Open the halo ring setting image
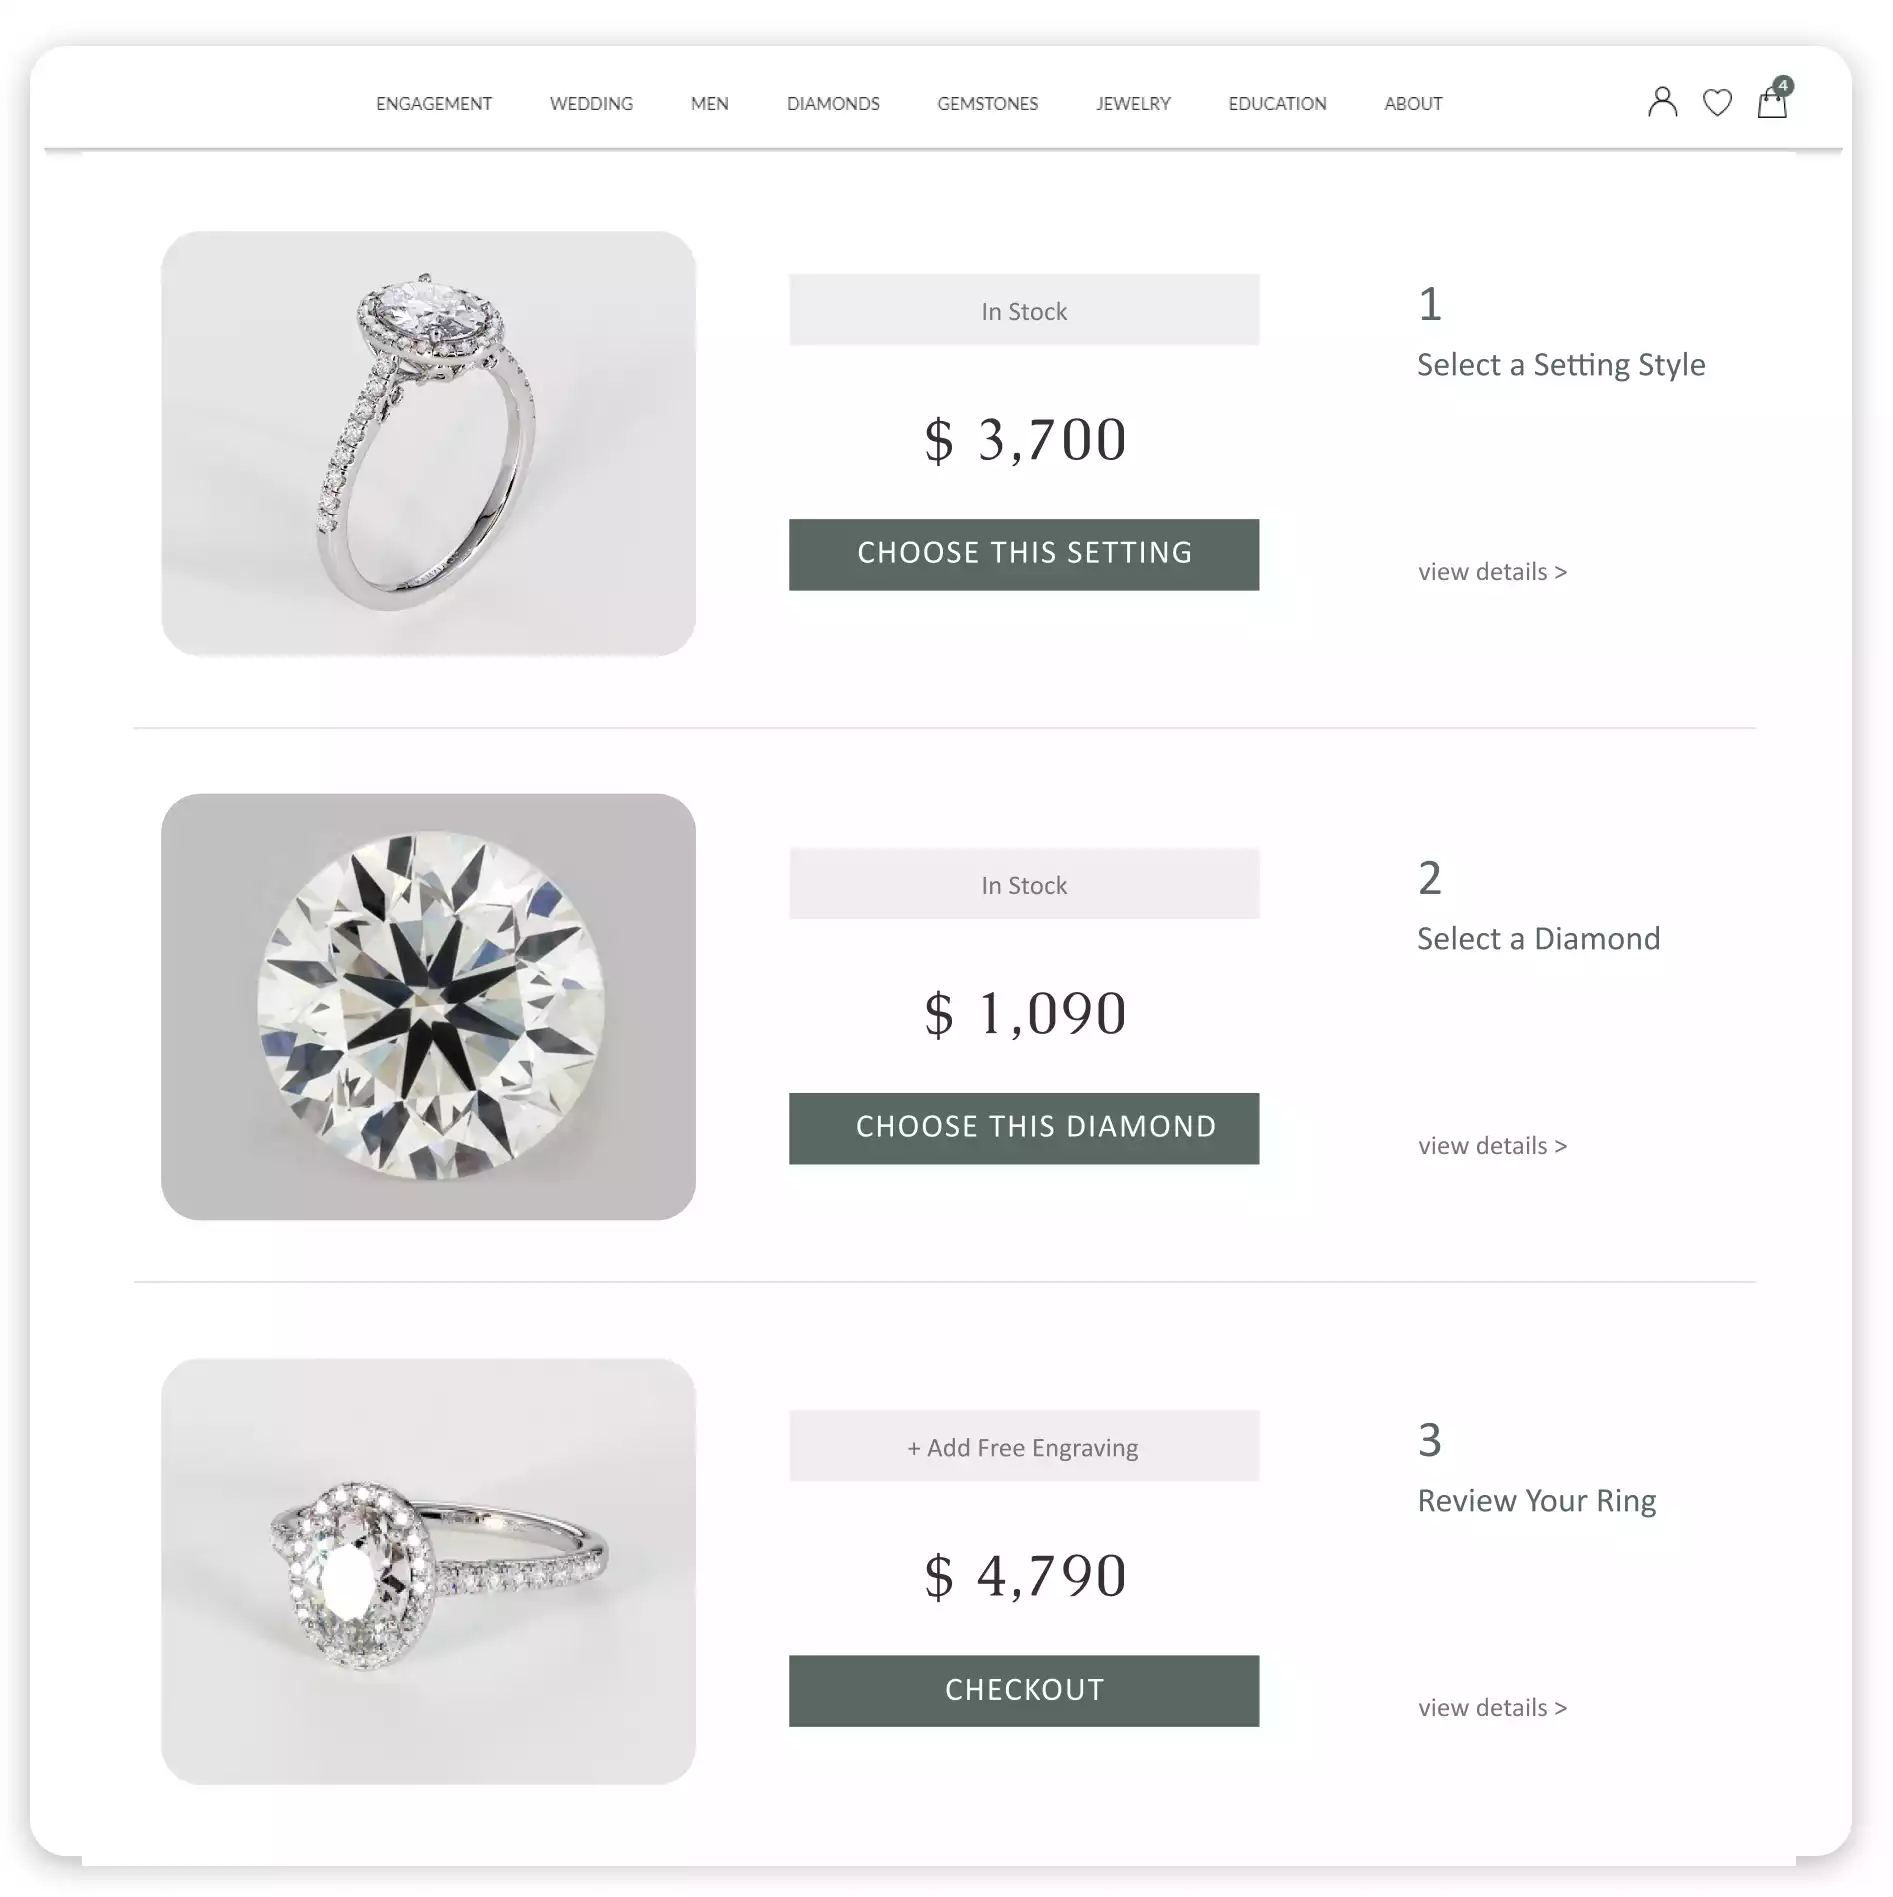This screenshot has width=1893, height=1897. 428,443
